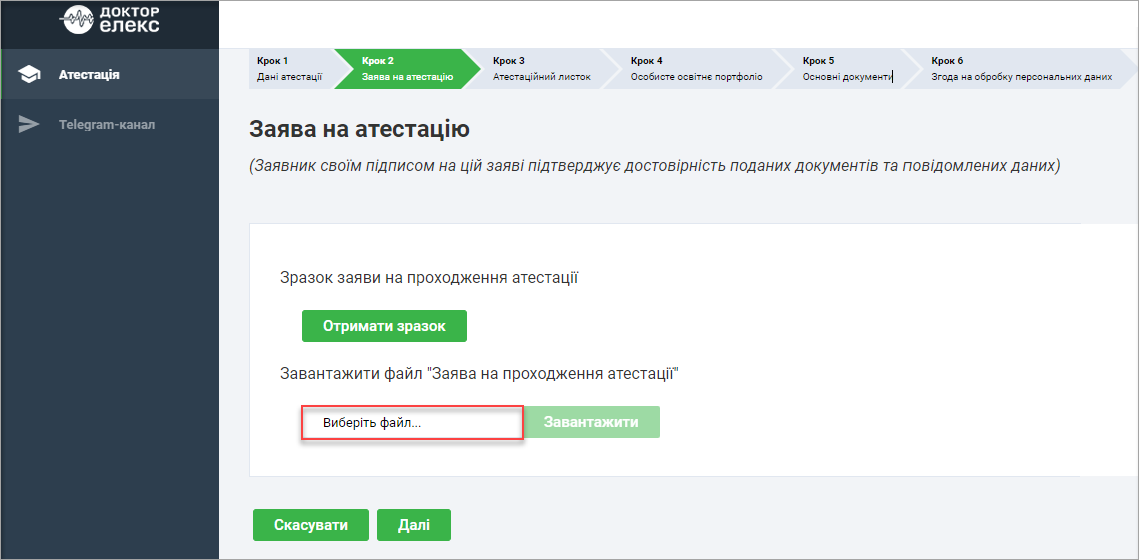Go to Крок 6 Згода на обробку персональних даних
Viewport: 1139px width, 560px height.
pos(1020,68)
